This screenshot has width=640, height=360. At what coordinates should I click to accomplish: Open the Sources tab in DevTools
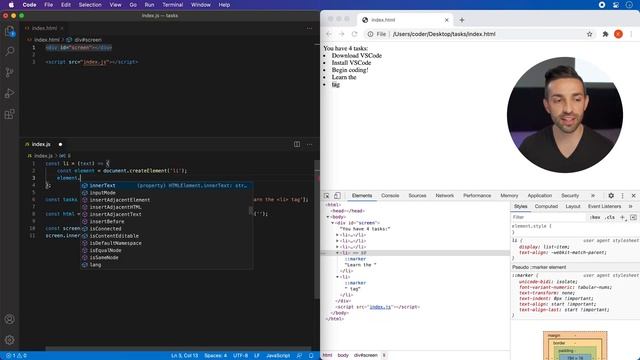click(417, 196)
